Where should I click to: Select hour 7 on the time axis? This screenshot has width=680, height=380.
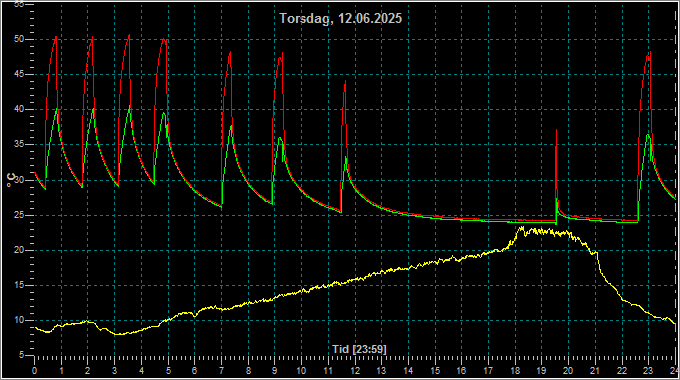(x=221, y=371)
